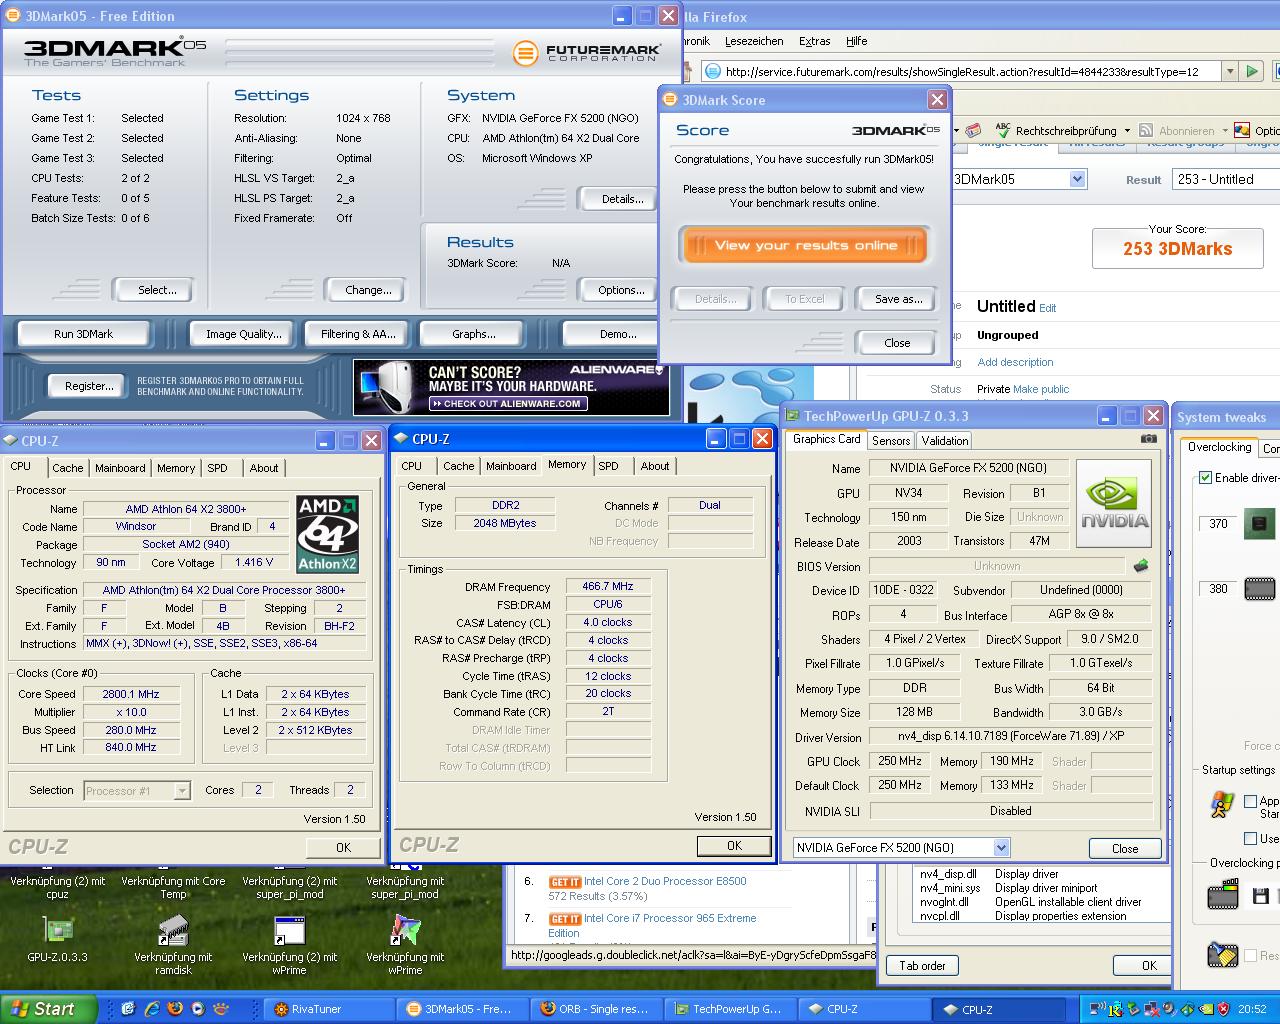Click RSS Abonnieren feed icon

click(x=1146, y=130)
